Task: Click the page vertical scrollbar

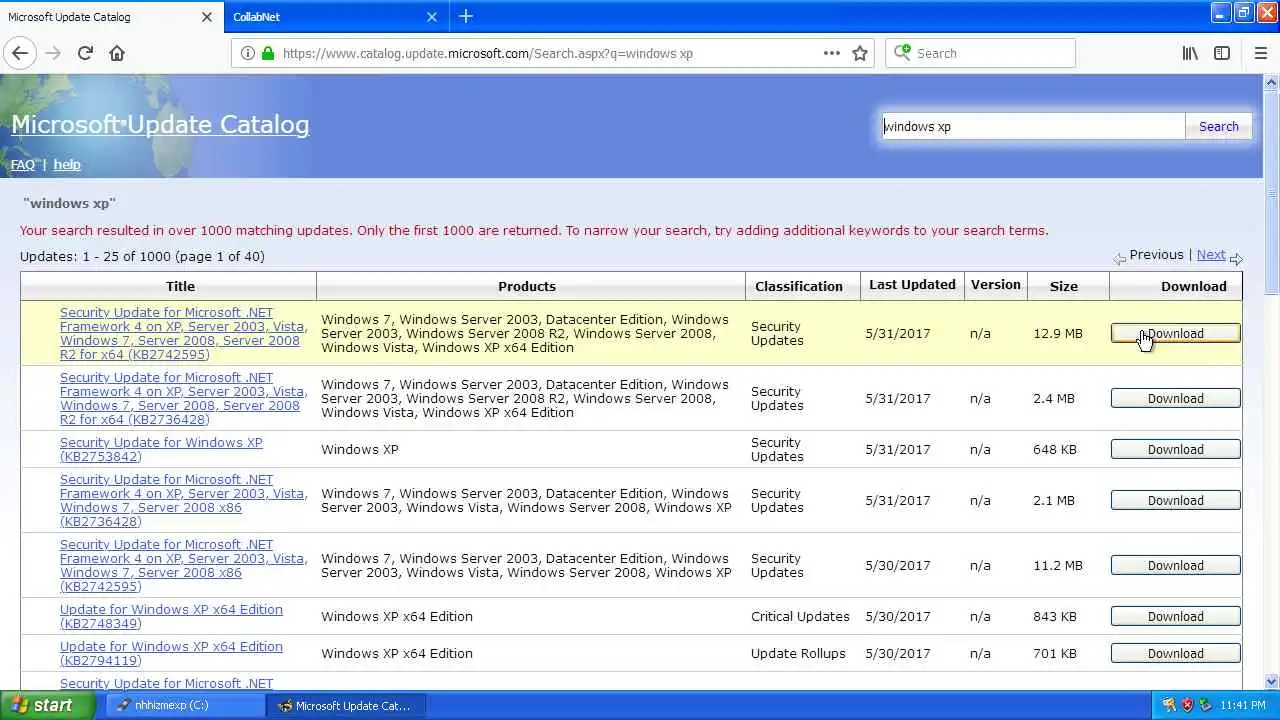Action: (x=1272, y=382)
